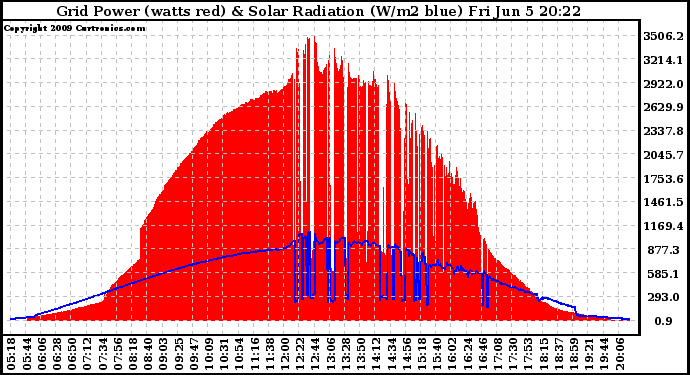Viewport: 690px width, 375px height.
Task: Click the 3214.1 y-axis label
Action: (663, 60)
